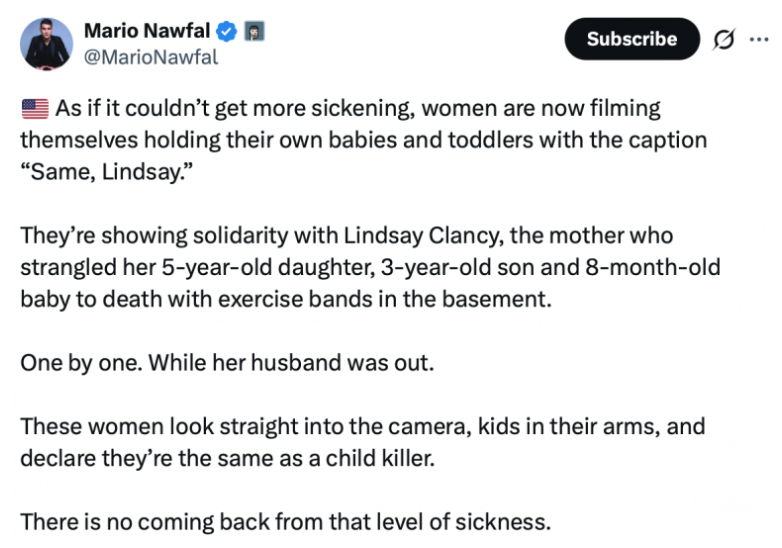
Task: Click the US flag emoji in the post
Action: 35,108
